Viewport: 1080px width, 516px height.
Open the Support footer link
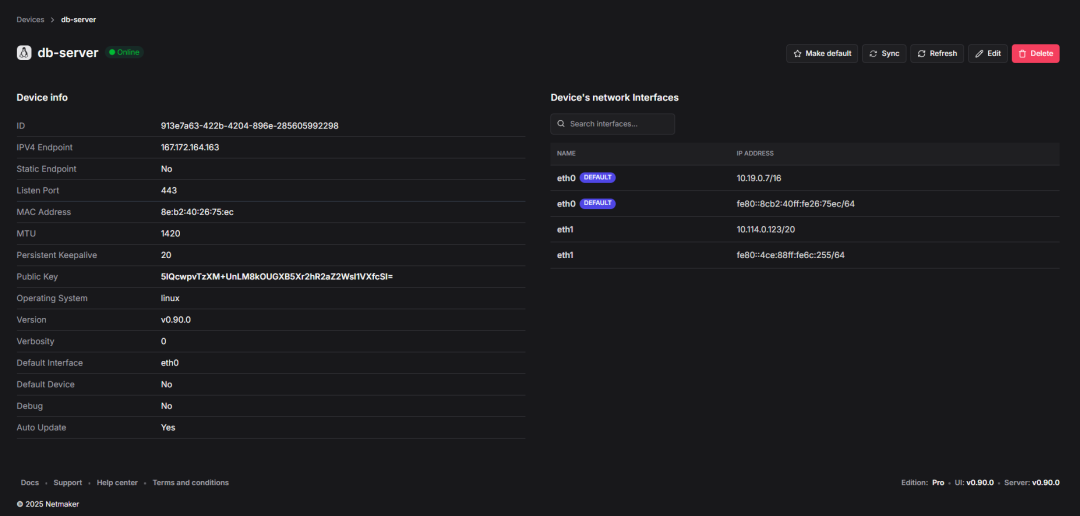coord(68,483)
